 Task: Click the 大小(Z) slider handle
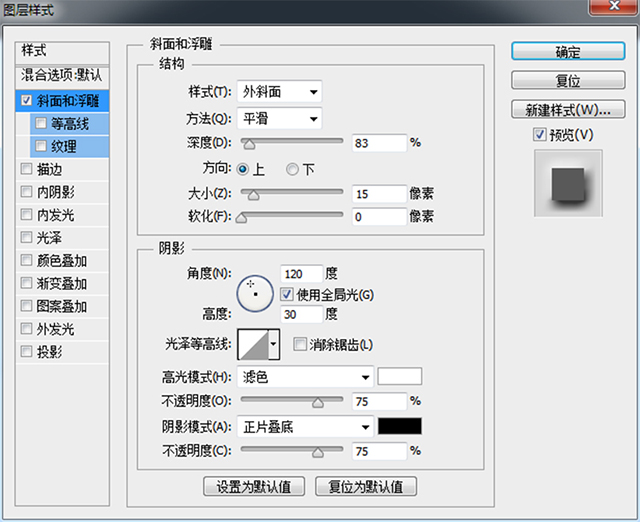pos(253,195)
